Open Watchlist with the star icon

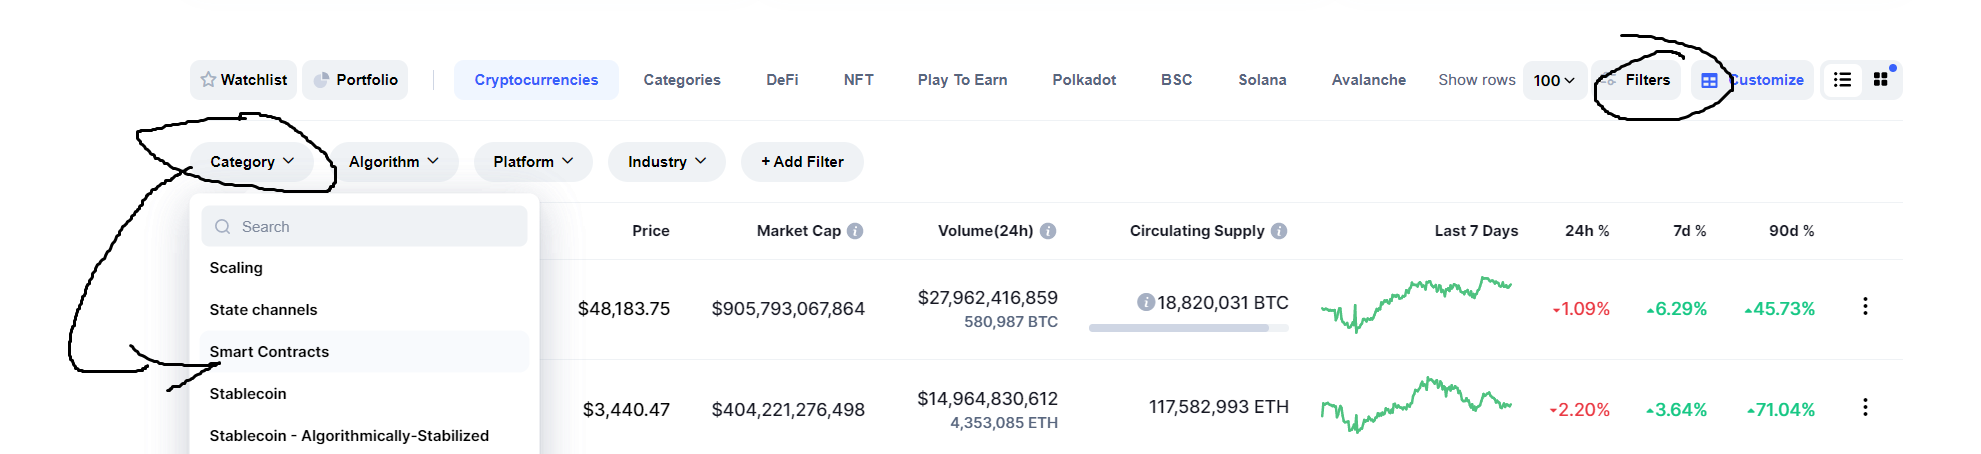(x=243, y=80)
